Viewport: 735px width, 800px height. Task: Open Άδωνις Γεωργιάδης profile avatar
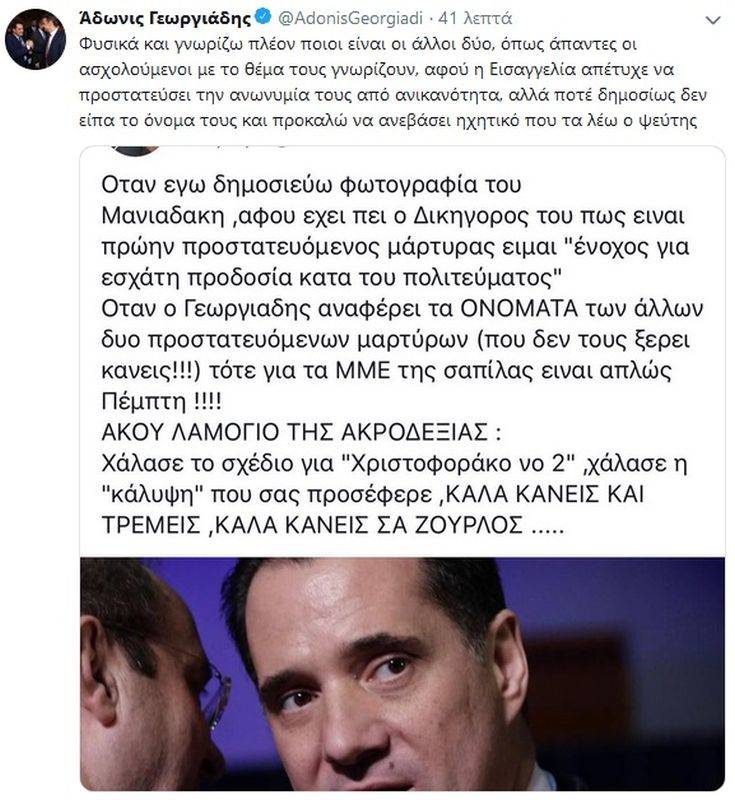[x=35, y=39]
